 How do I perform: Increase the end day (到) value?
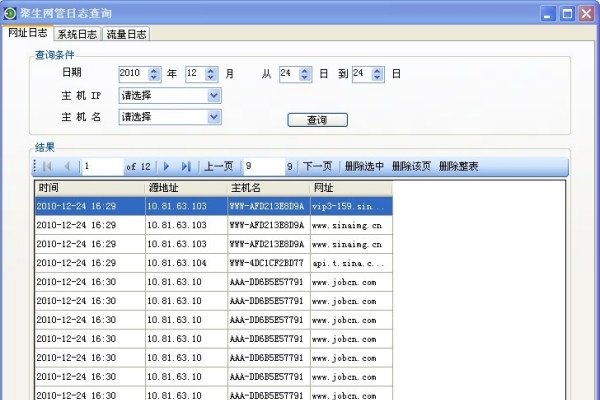coord(377,70)
